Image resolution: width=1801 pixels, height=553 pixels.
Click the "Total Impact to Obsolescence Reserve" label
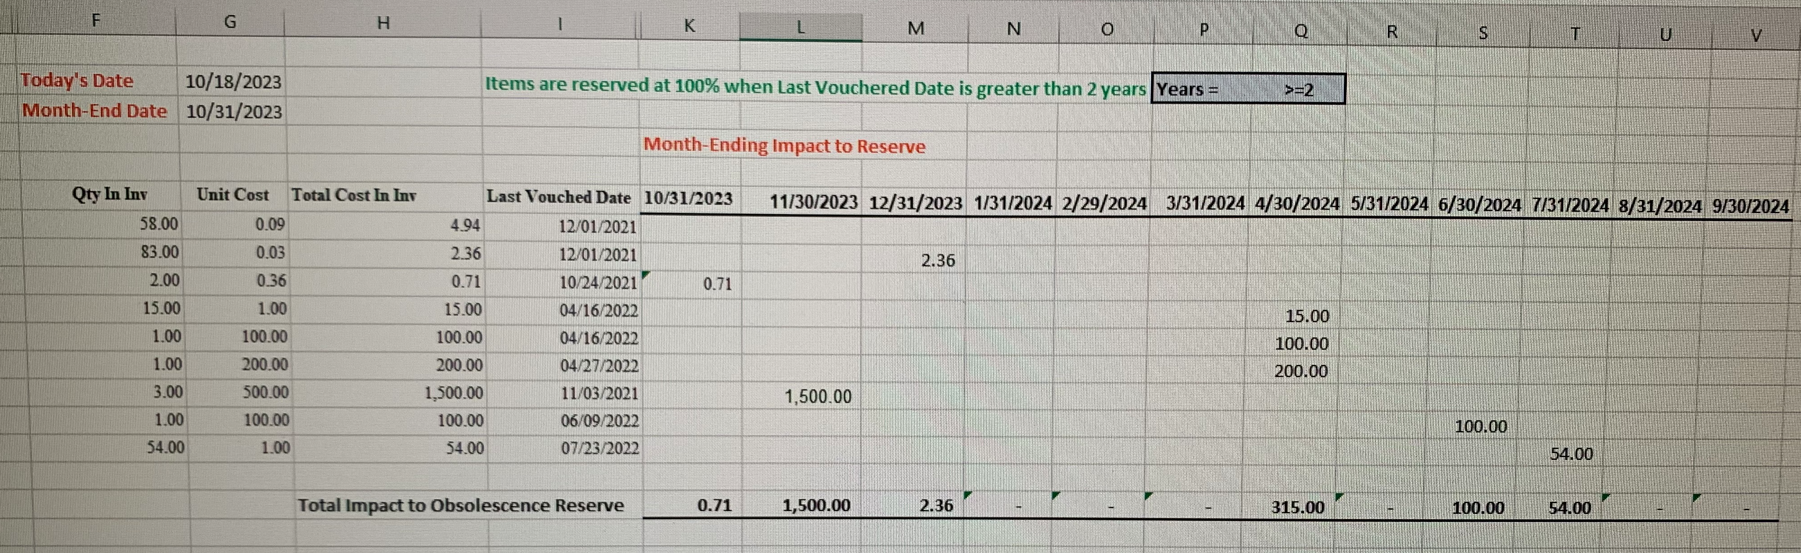pos(460,505)
